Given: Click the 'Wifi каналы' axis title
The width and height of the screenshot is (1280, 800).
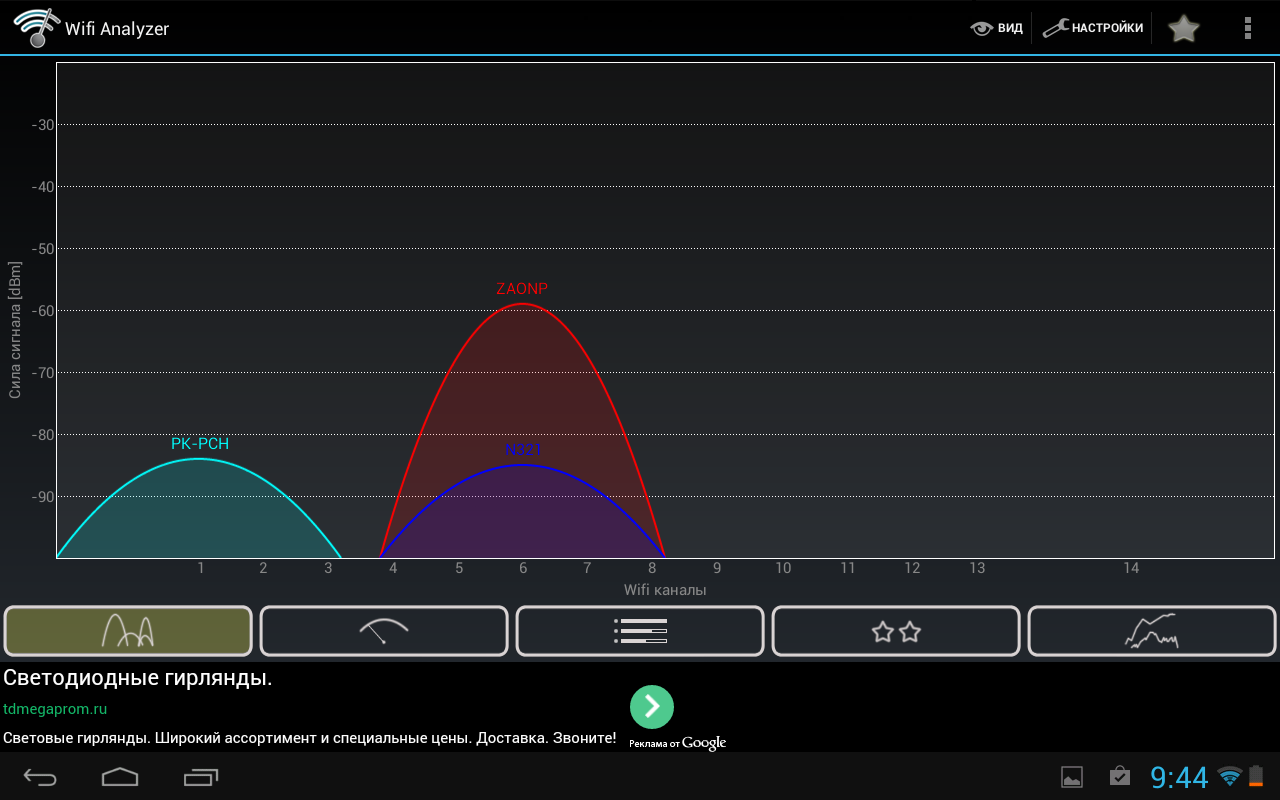Looking at the screenshot, I should tap(665, 590).
